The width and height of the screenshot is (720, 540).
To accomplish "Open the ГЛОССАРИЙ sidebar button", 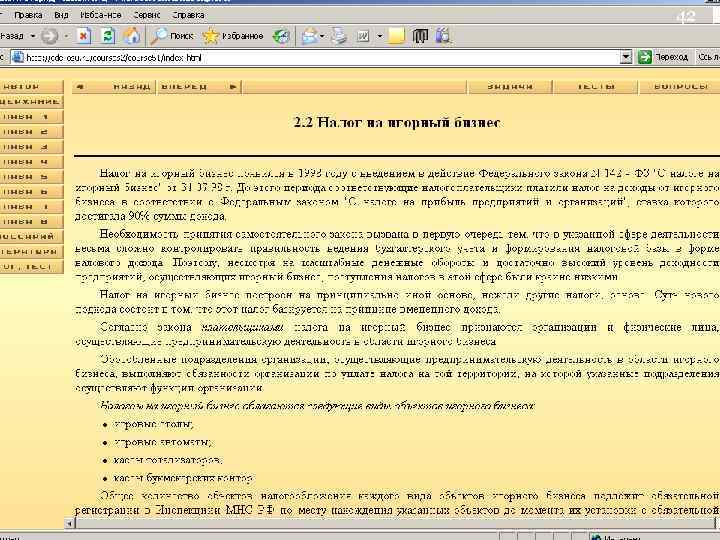I will (x=31, y=236).
